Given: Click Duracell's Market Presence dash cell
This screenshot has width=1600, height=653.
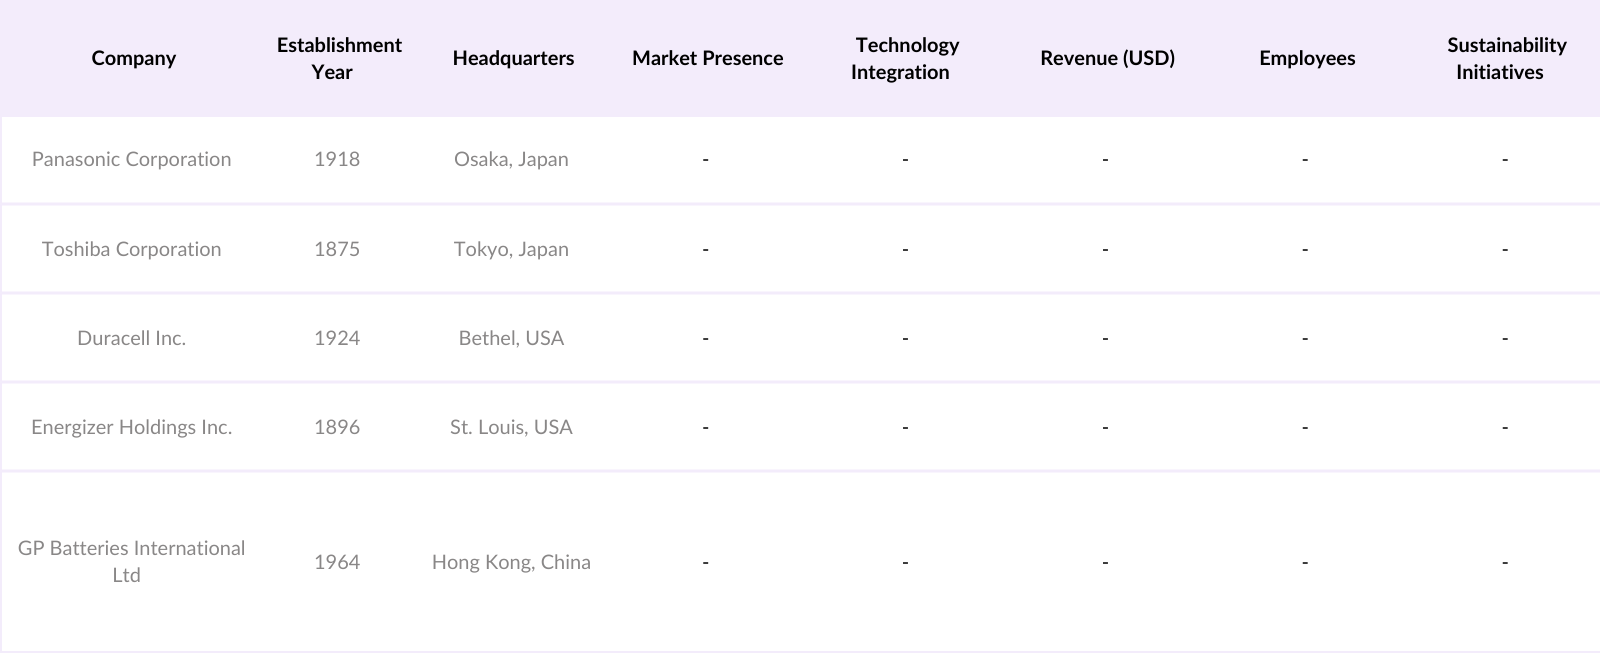Looking at the screenshot, I should click(705, 338).
